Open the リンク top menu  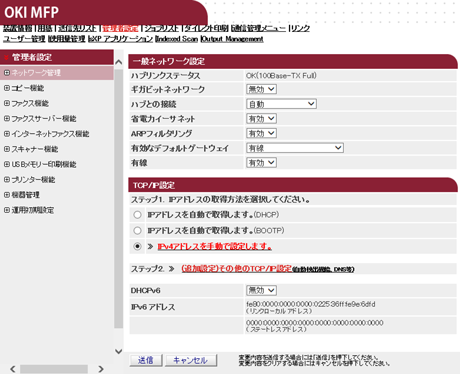pyautogui.click(x=300, y=28)
